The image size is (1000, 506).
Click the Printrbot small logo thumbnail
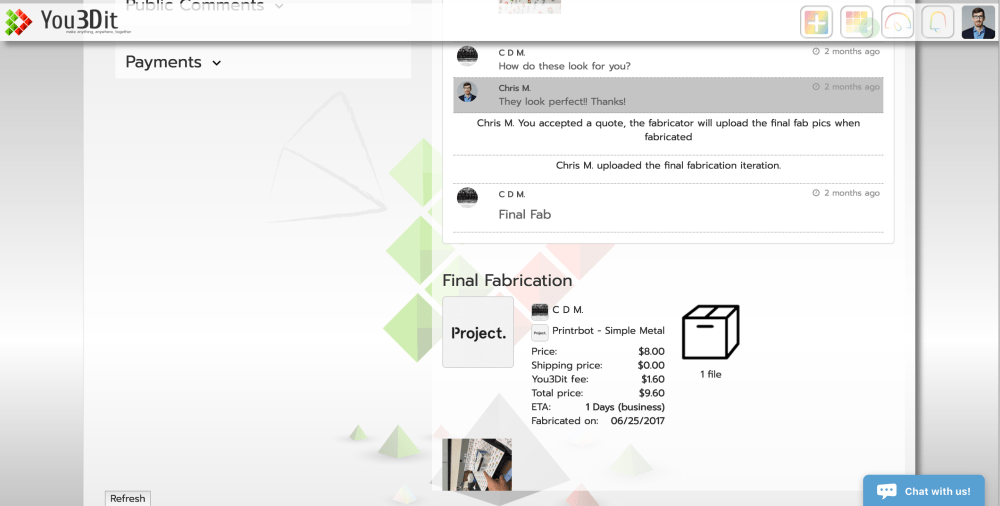540,332
